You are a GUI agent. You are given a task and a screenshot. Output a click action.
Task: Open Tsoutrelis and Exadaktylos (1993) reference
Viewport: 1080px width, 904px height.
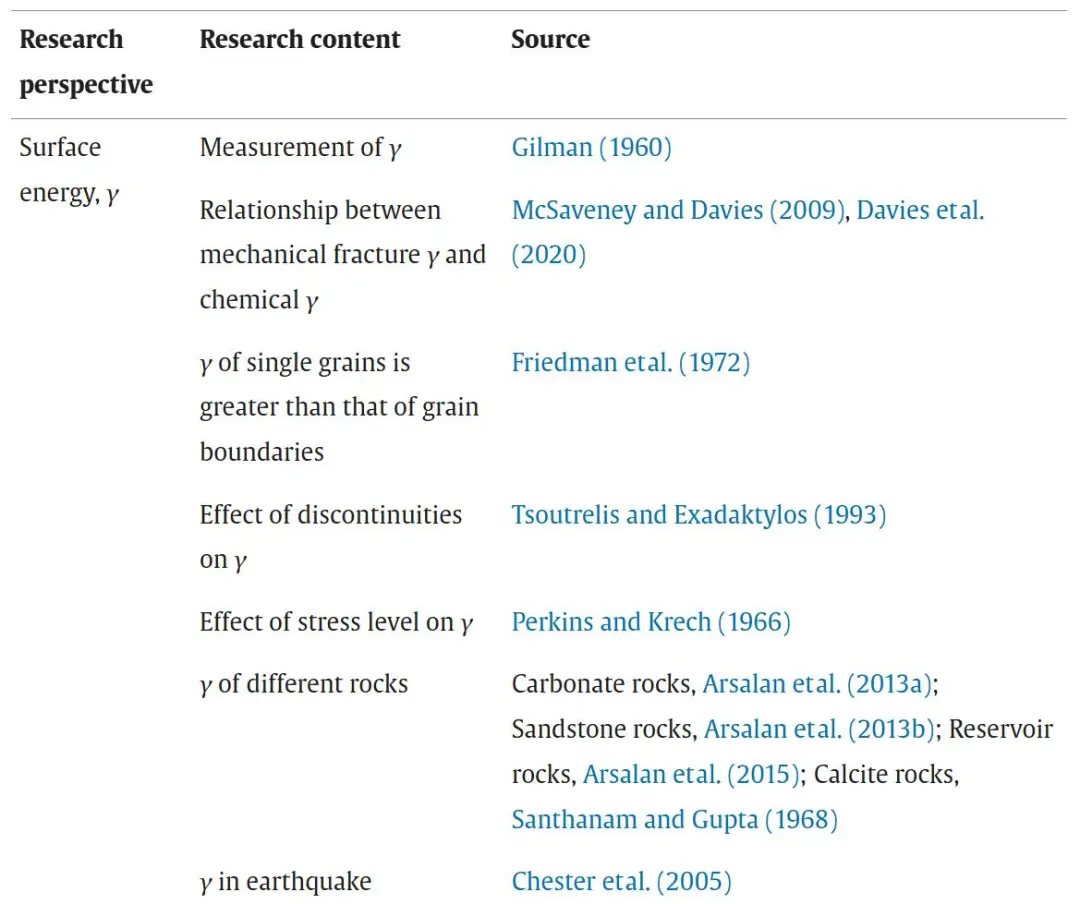(x=698, y=515)
